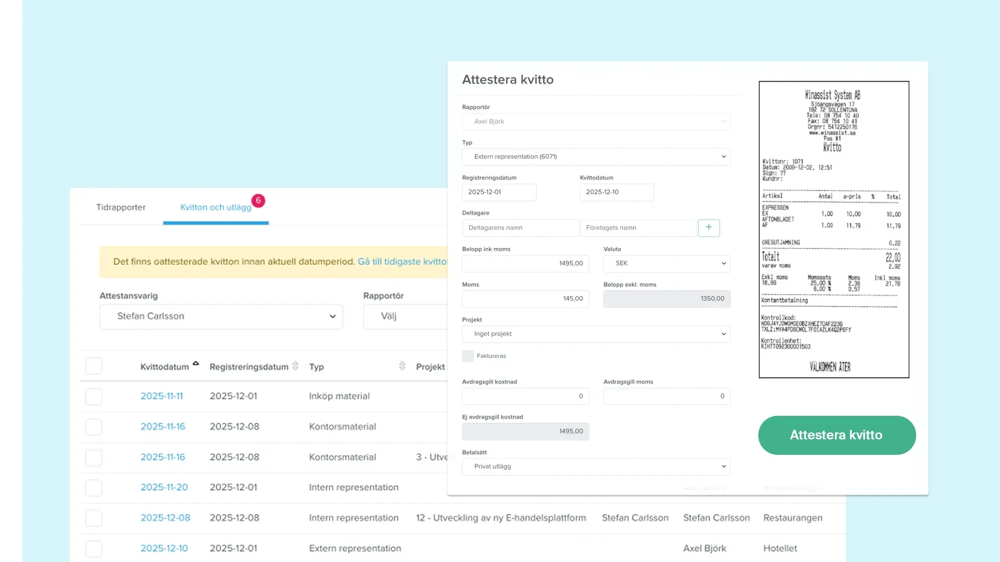Sort by Registreringsdatum column
The width and height of the screenshot is (1000, 562).
(295, 367)
